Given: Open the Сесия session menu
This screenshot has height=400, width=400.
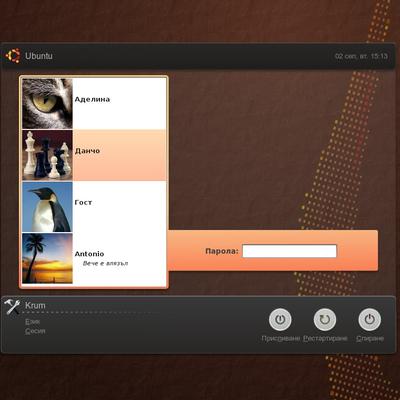Looking at the screenshot, I should point(35,331).
